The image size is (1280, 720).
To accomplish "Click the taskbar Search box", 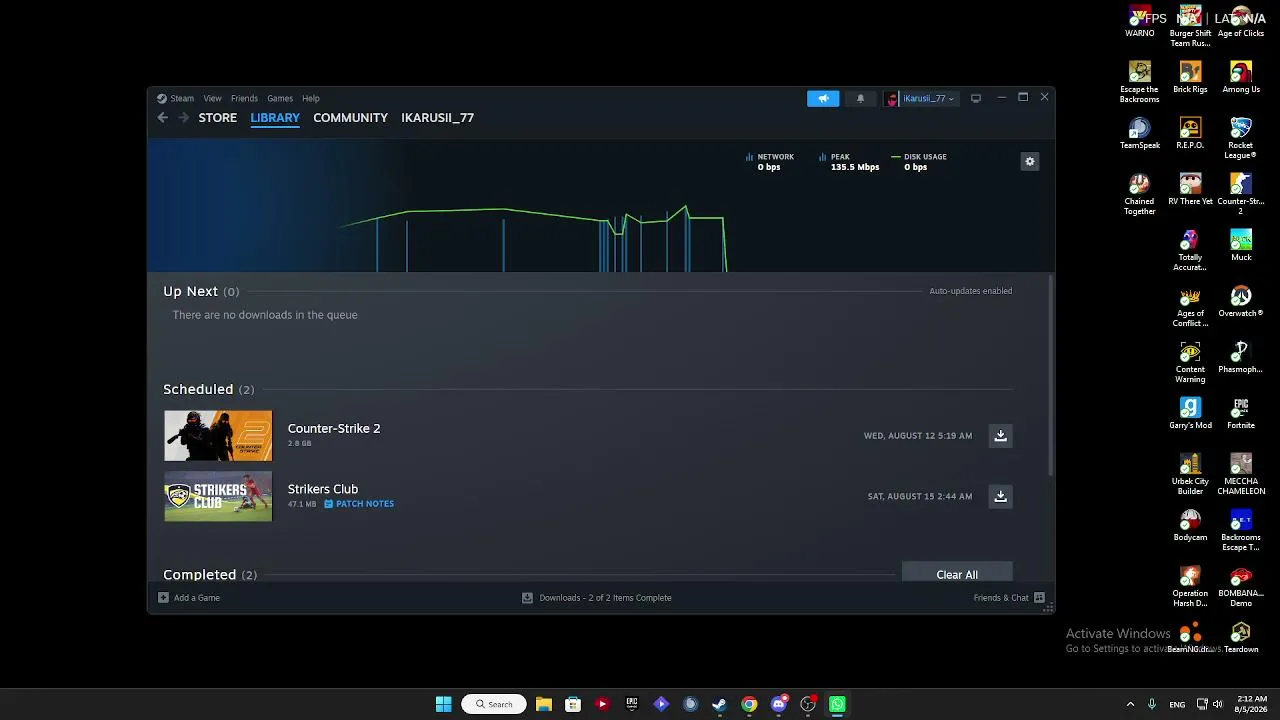I will click(494, 704).
